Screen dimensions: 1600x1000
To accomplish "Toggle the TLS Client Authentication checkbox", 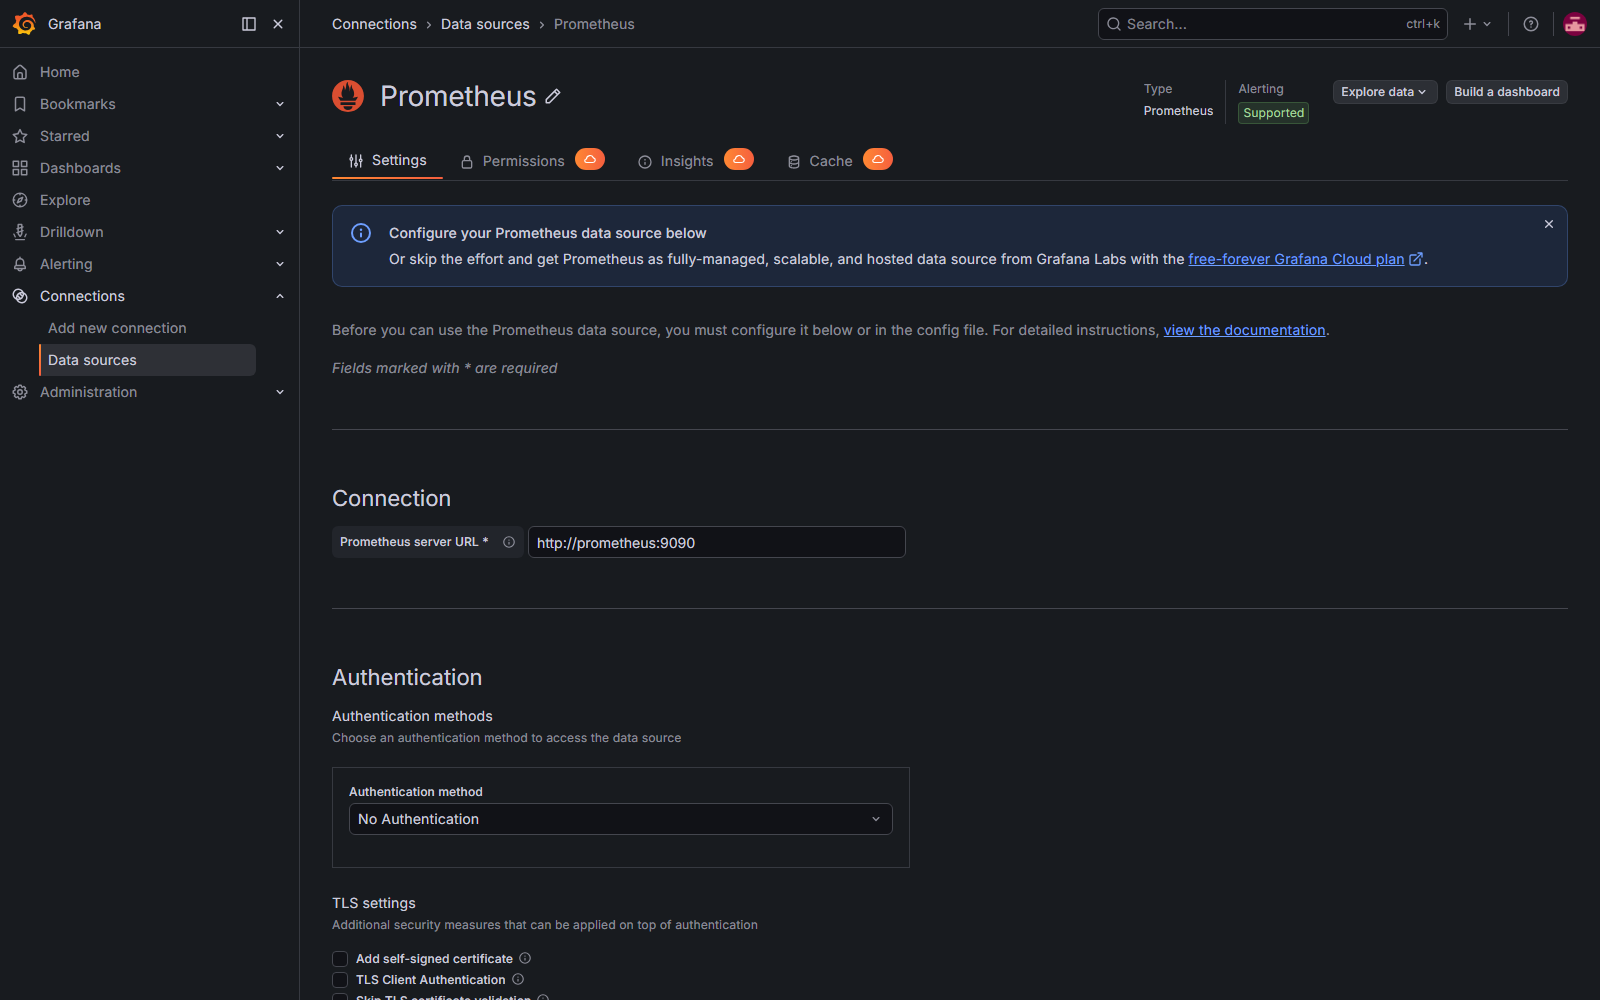I will coord(340,980).
